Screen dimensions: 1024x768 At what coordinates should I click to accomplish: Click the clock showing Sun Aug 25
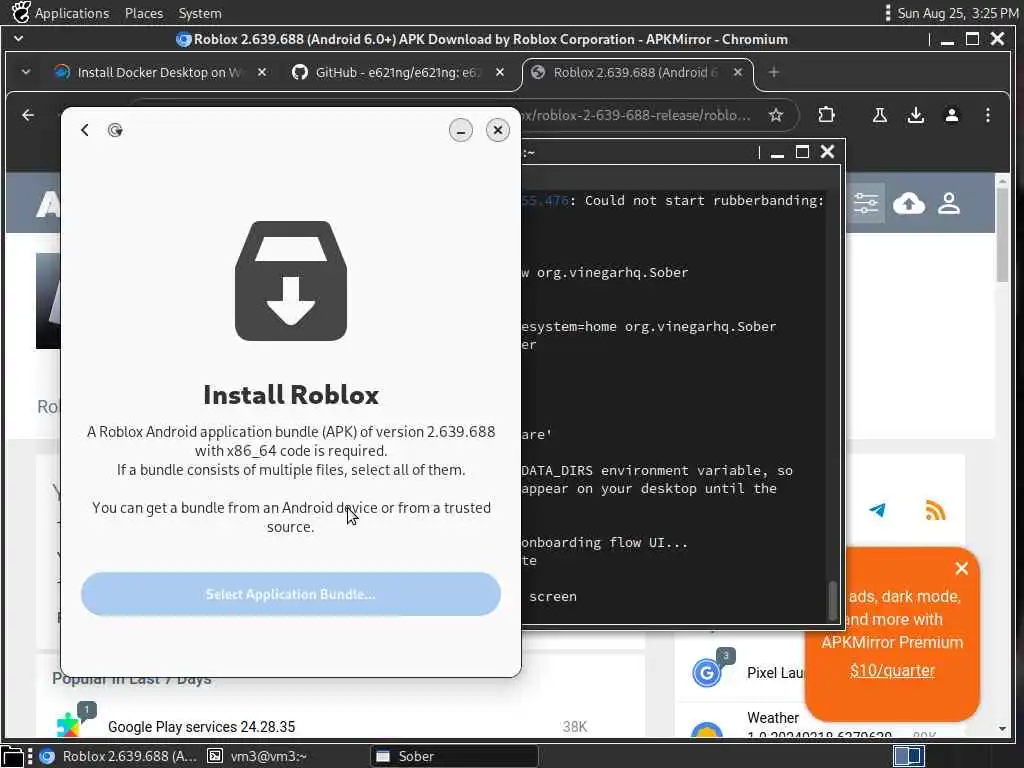point(957,13)
